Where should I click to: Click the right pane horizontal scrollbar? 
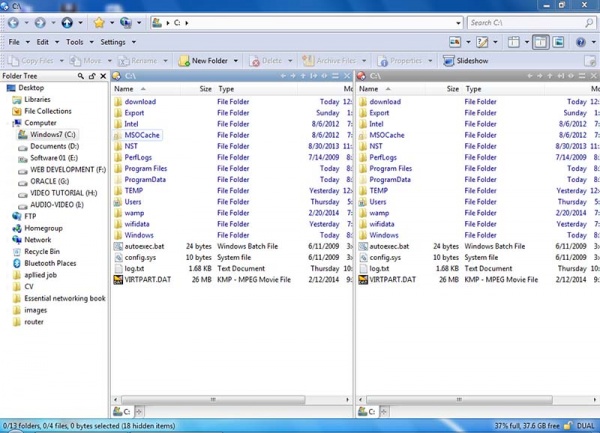(459, 400)
